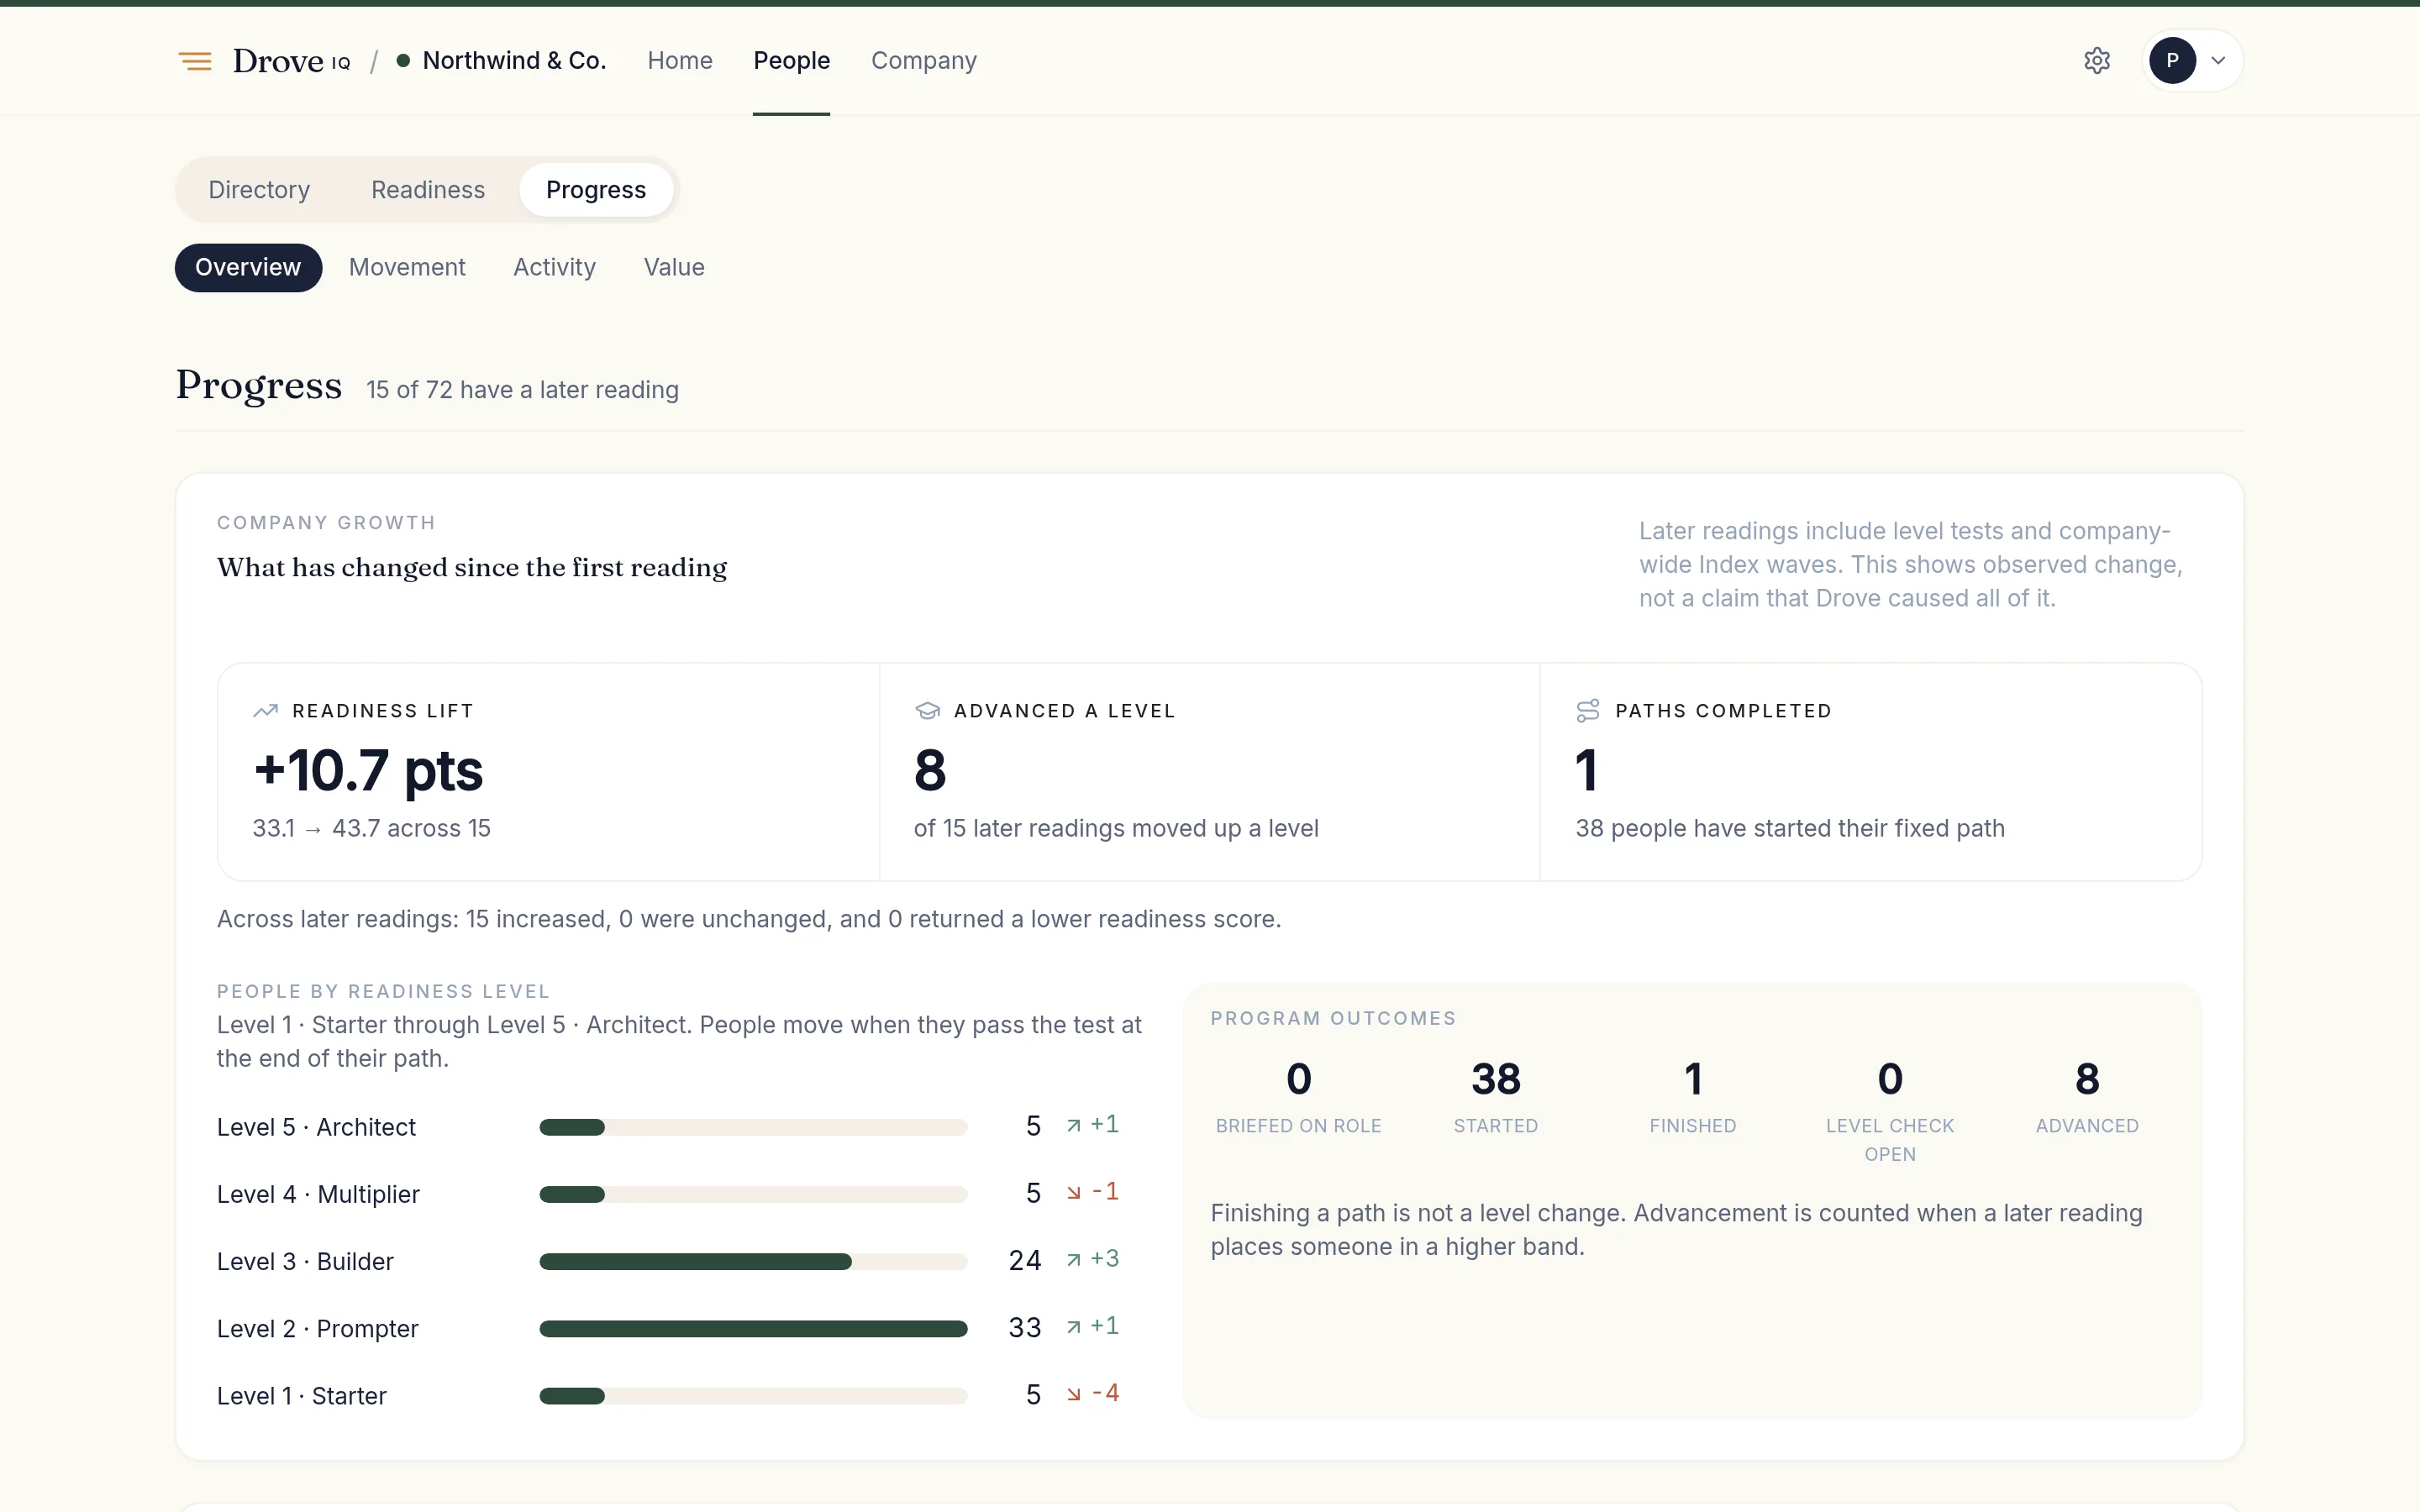Click the Advanced a Level graduation cap icon
Viewport: 2420px width, 1512px height.
click(x=927, y=711)
